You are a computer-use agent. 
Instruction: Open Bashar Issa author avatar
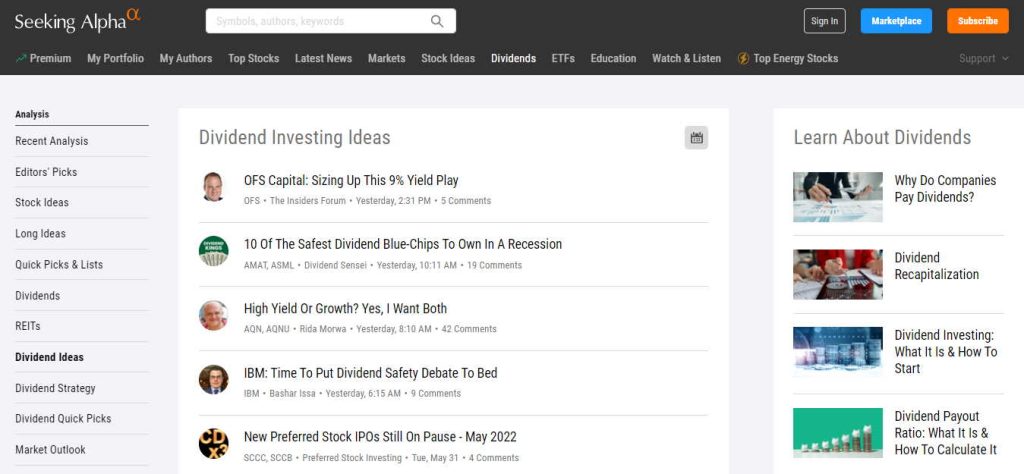(x=213, y=380)
